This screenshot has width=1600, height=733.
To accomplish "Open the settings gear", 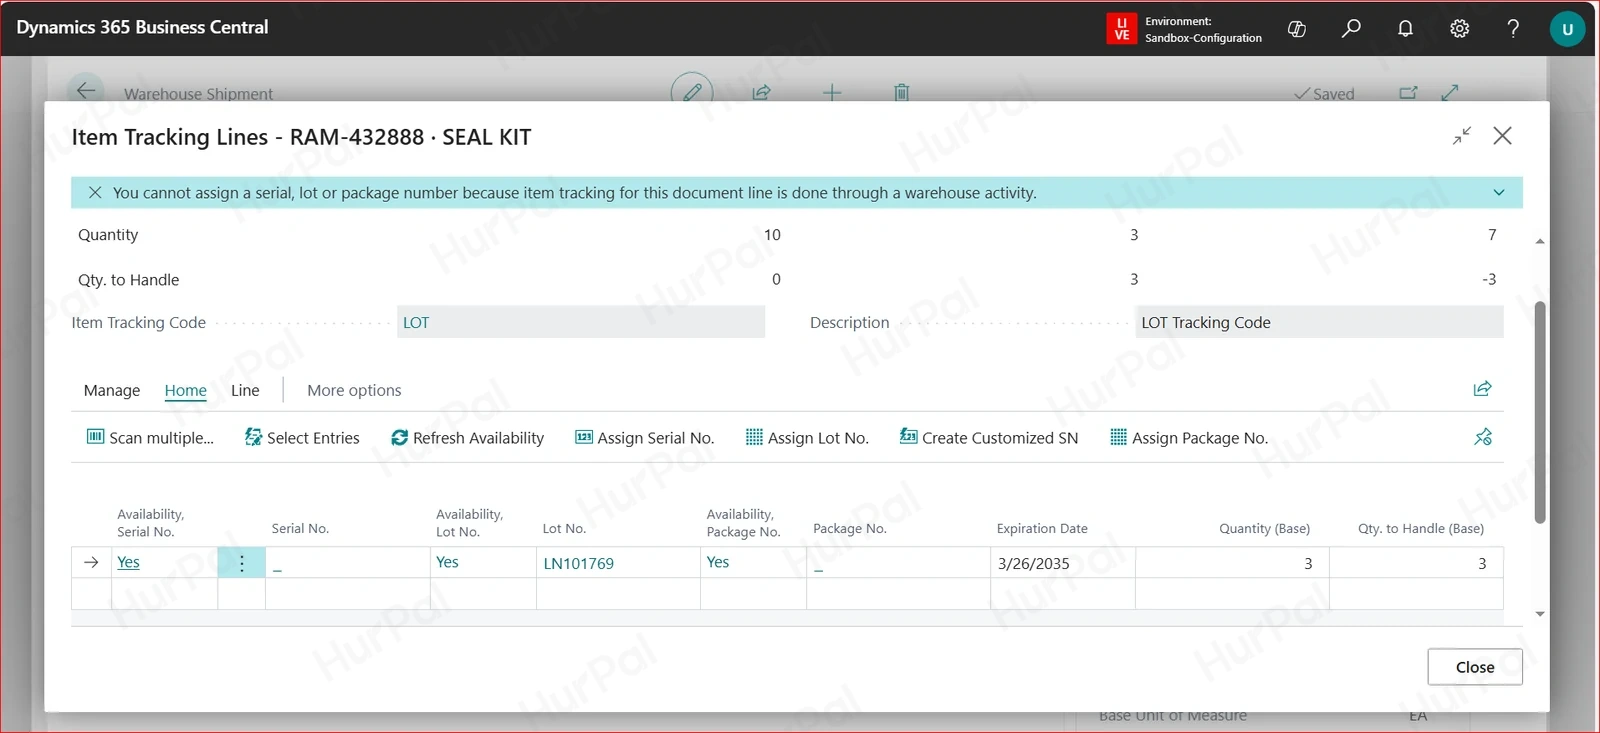I will pyautogui.click(x=1459, y=29).
